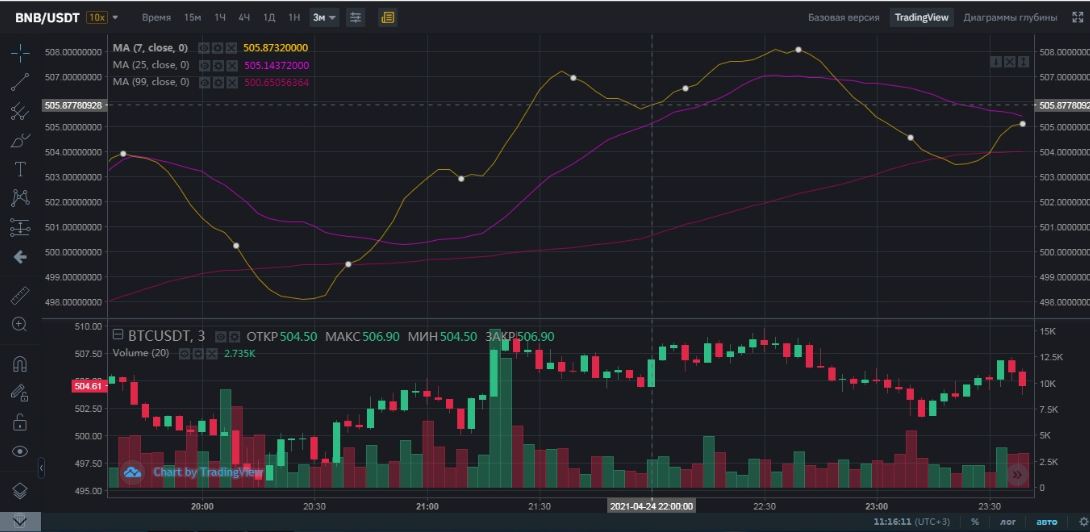The image size is (1090, 532).
Task: Toggle hide all drawings eye icon
Action: coord(20,451)
